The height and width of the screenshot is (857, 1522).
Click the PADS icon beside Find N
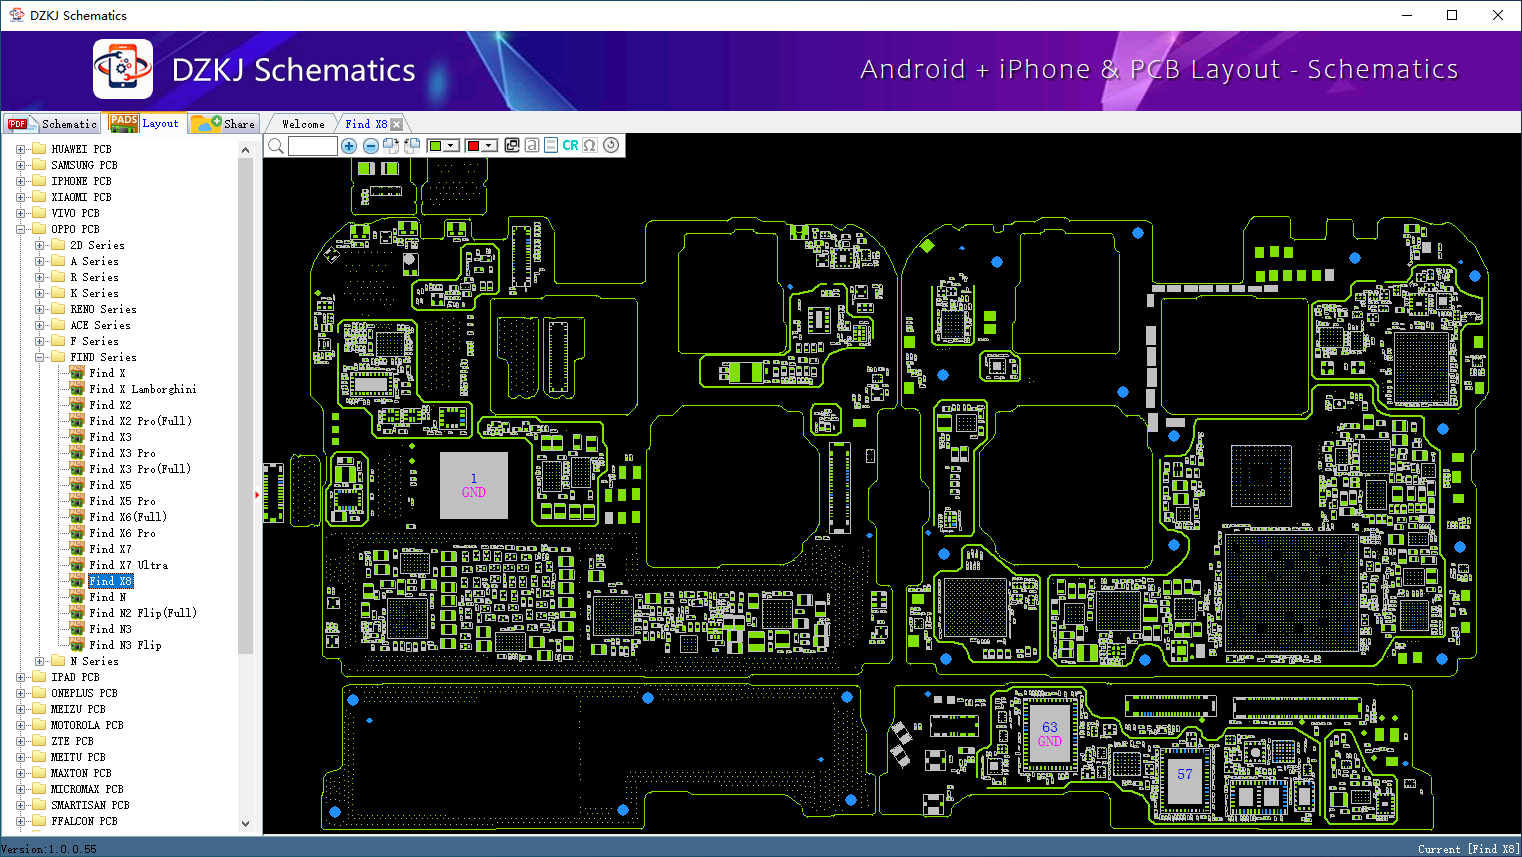click(x=77, y=597)
